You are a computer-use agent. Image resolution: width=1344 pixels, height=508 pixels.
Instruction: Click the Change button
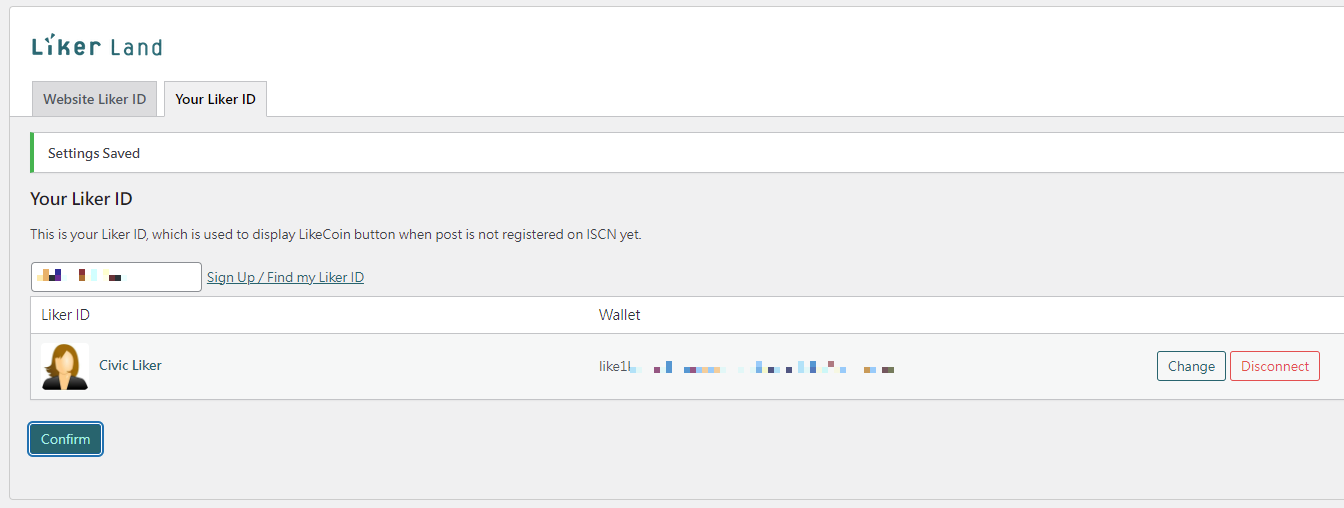coord(1191,366)
